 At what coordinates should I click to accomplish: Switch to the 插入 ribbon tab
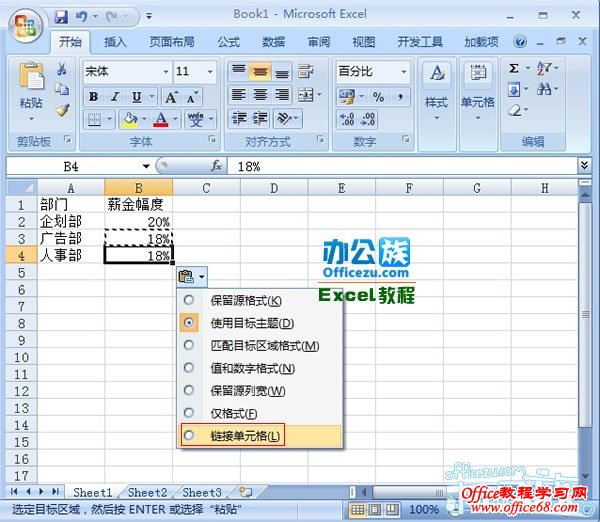115,42
